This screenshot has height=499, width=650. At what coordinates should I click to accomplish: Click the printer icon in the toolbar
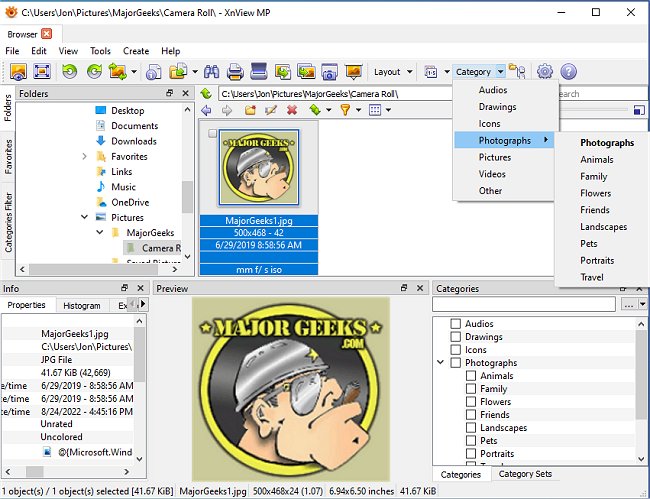[x=236, y=72]
